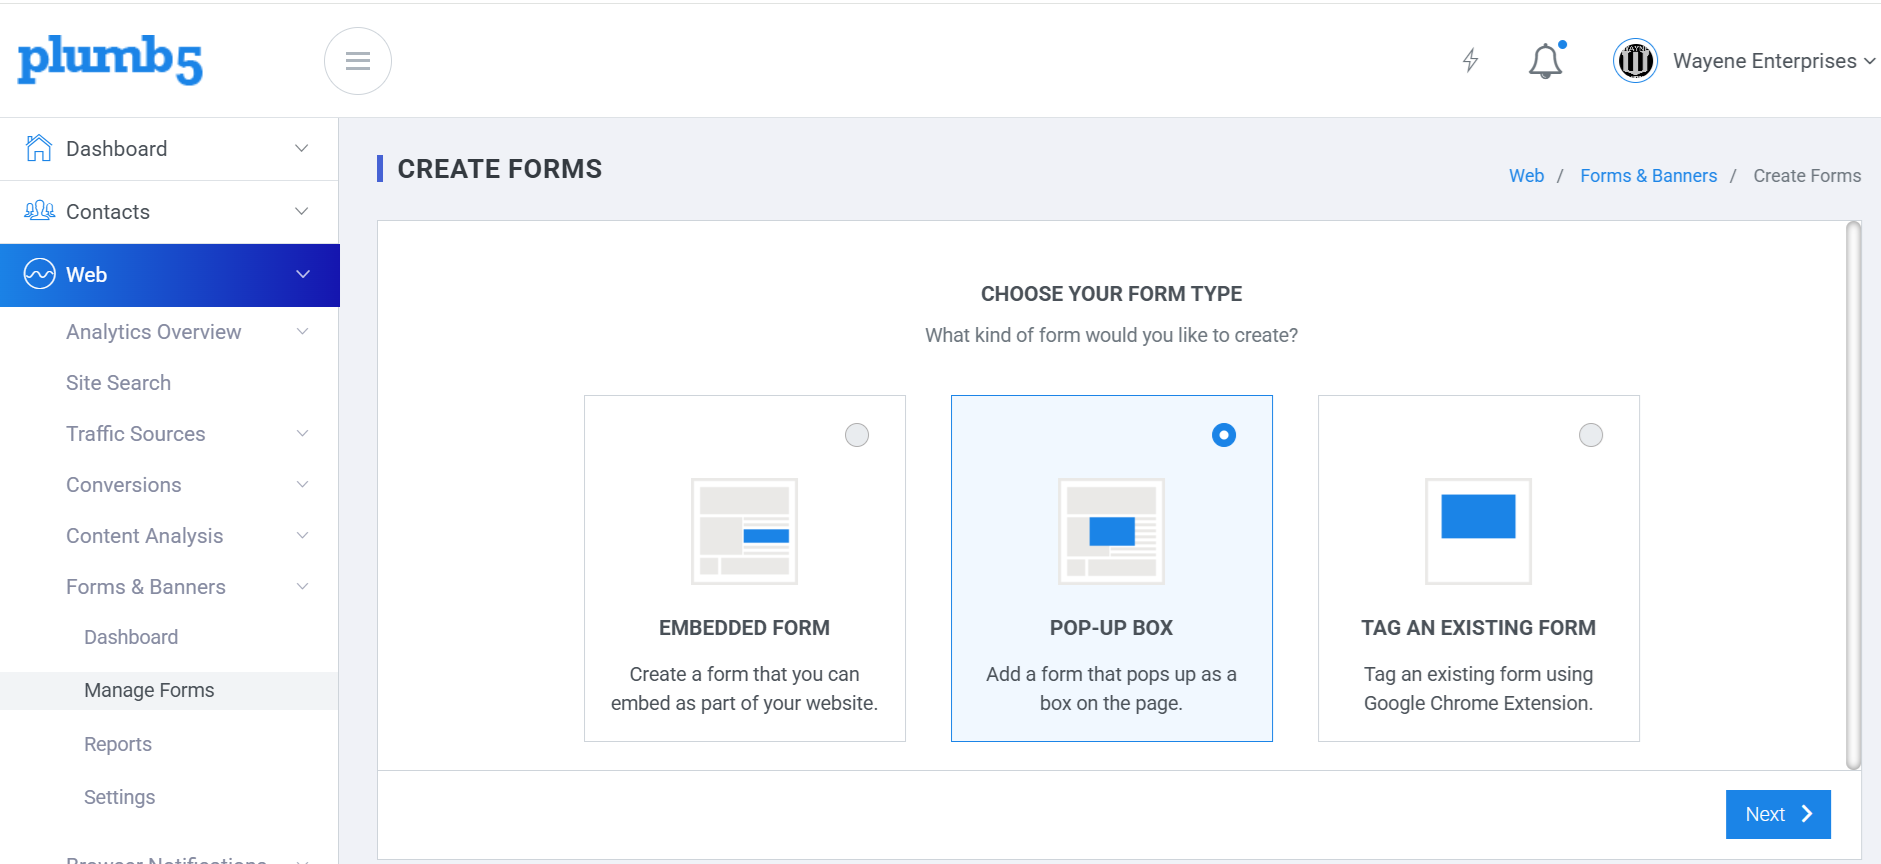
Task: Click 'Google Chrome Extension.' description text
Action: (1478, 703)
